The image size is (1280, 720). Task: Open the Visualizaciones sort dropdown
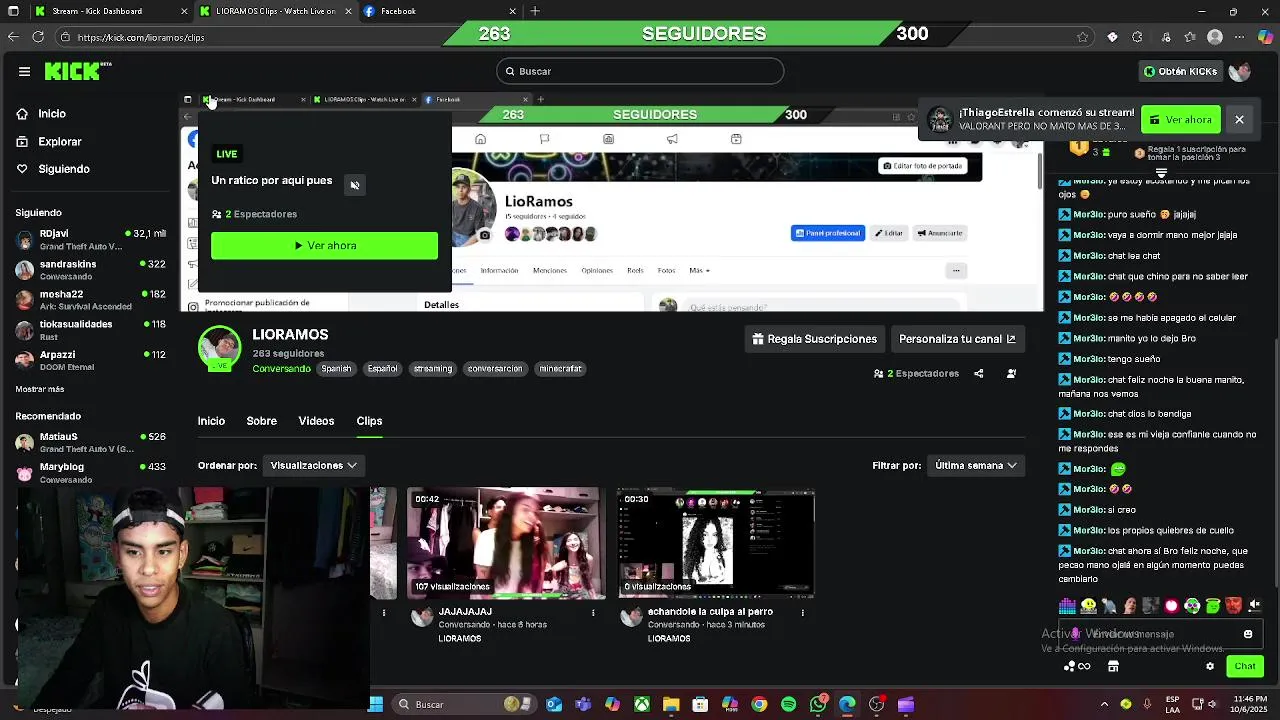pyautogui.click(x=313, y=465)
